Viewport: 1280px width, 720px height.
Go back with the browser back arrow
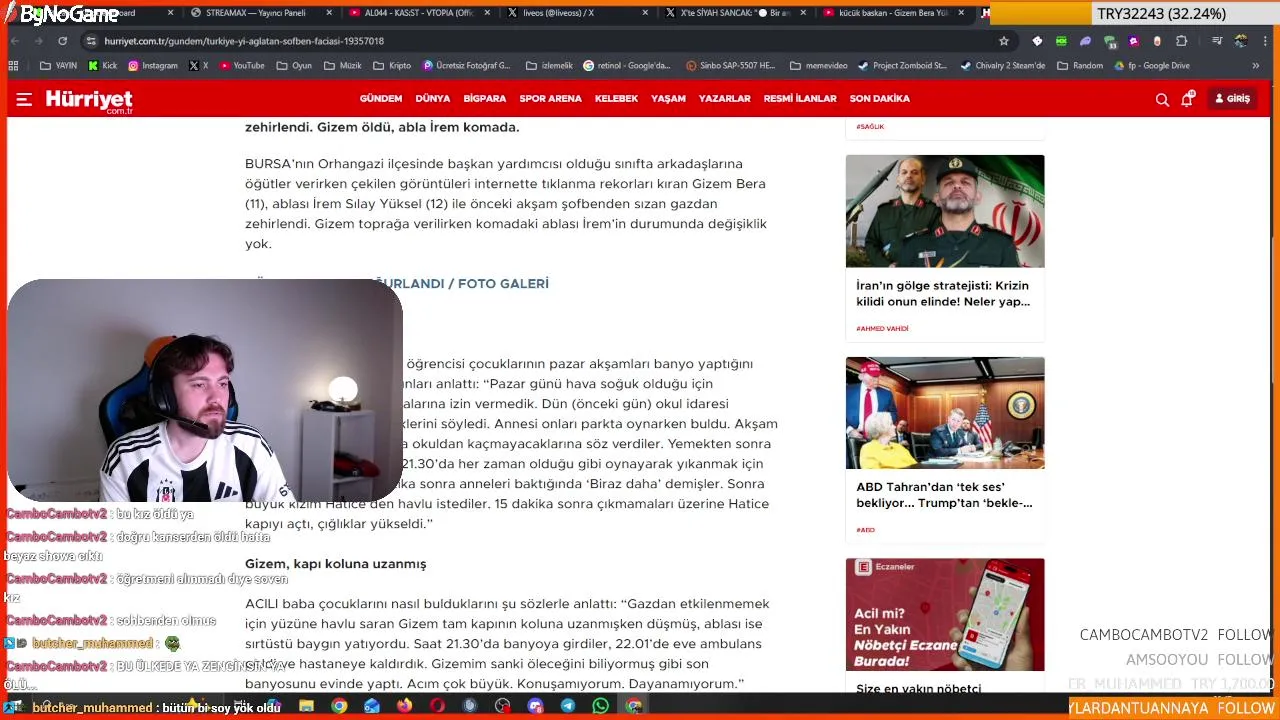coord(15,41)
